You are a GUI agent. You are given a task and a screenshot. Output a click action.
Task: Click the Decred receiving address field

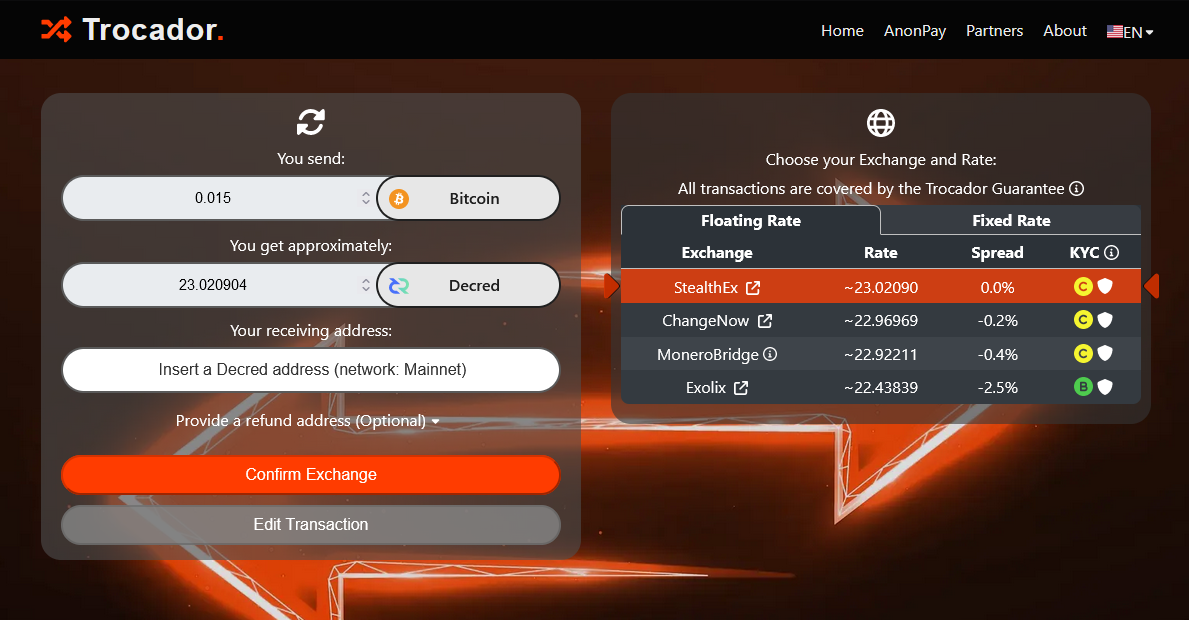click(x=311, y=370)
